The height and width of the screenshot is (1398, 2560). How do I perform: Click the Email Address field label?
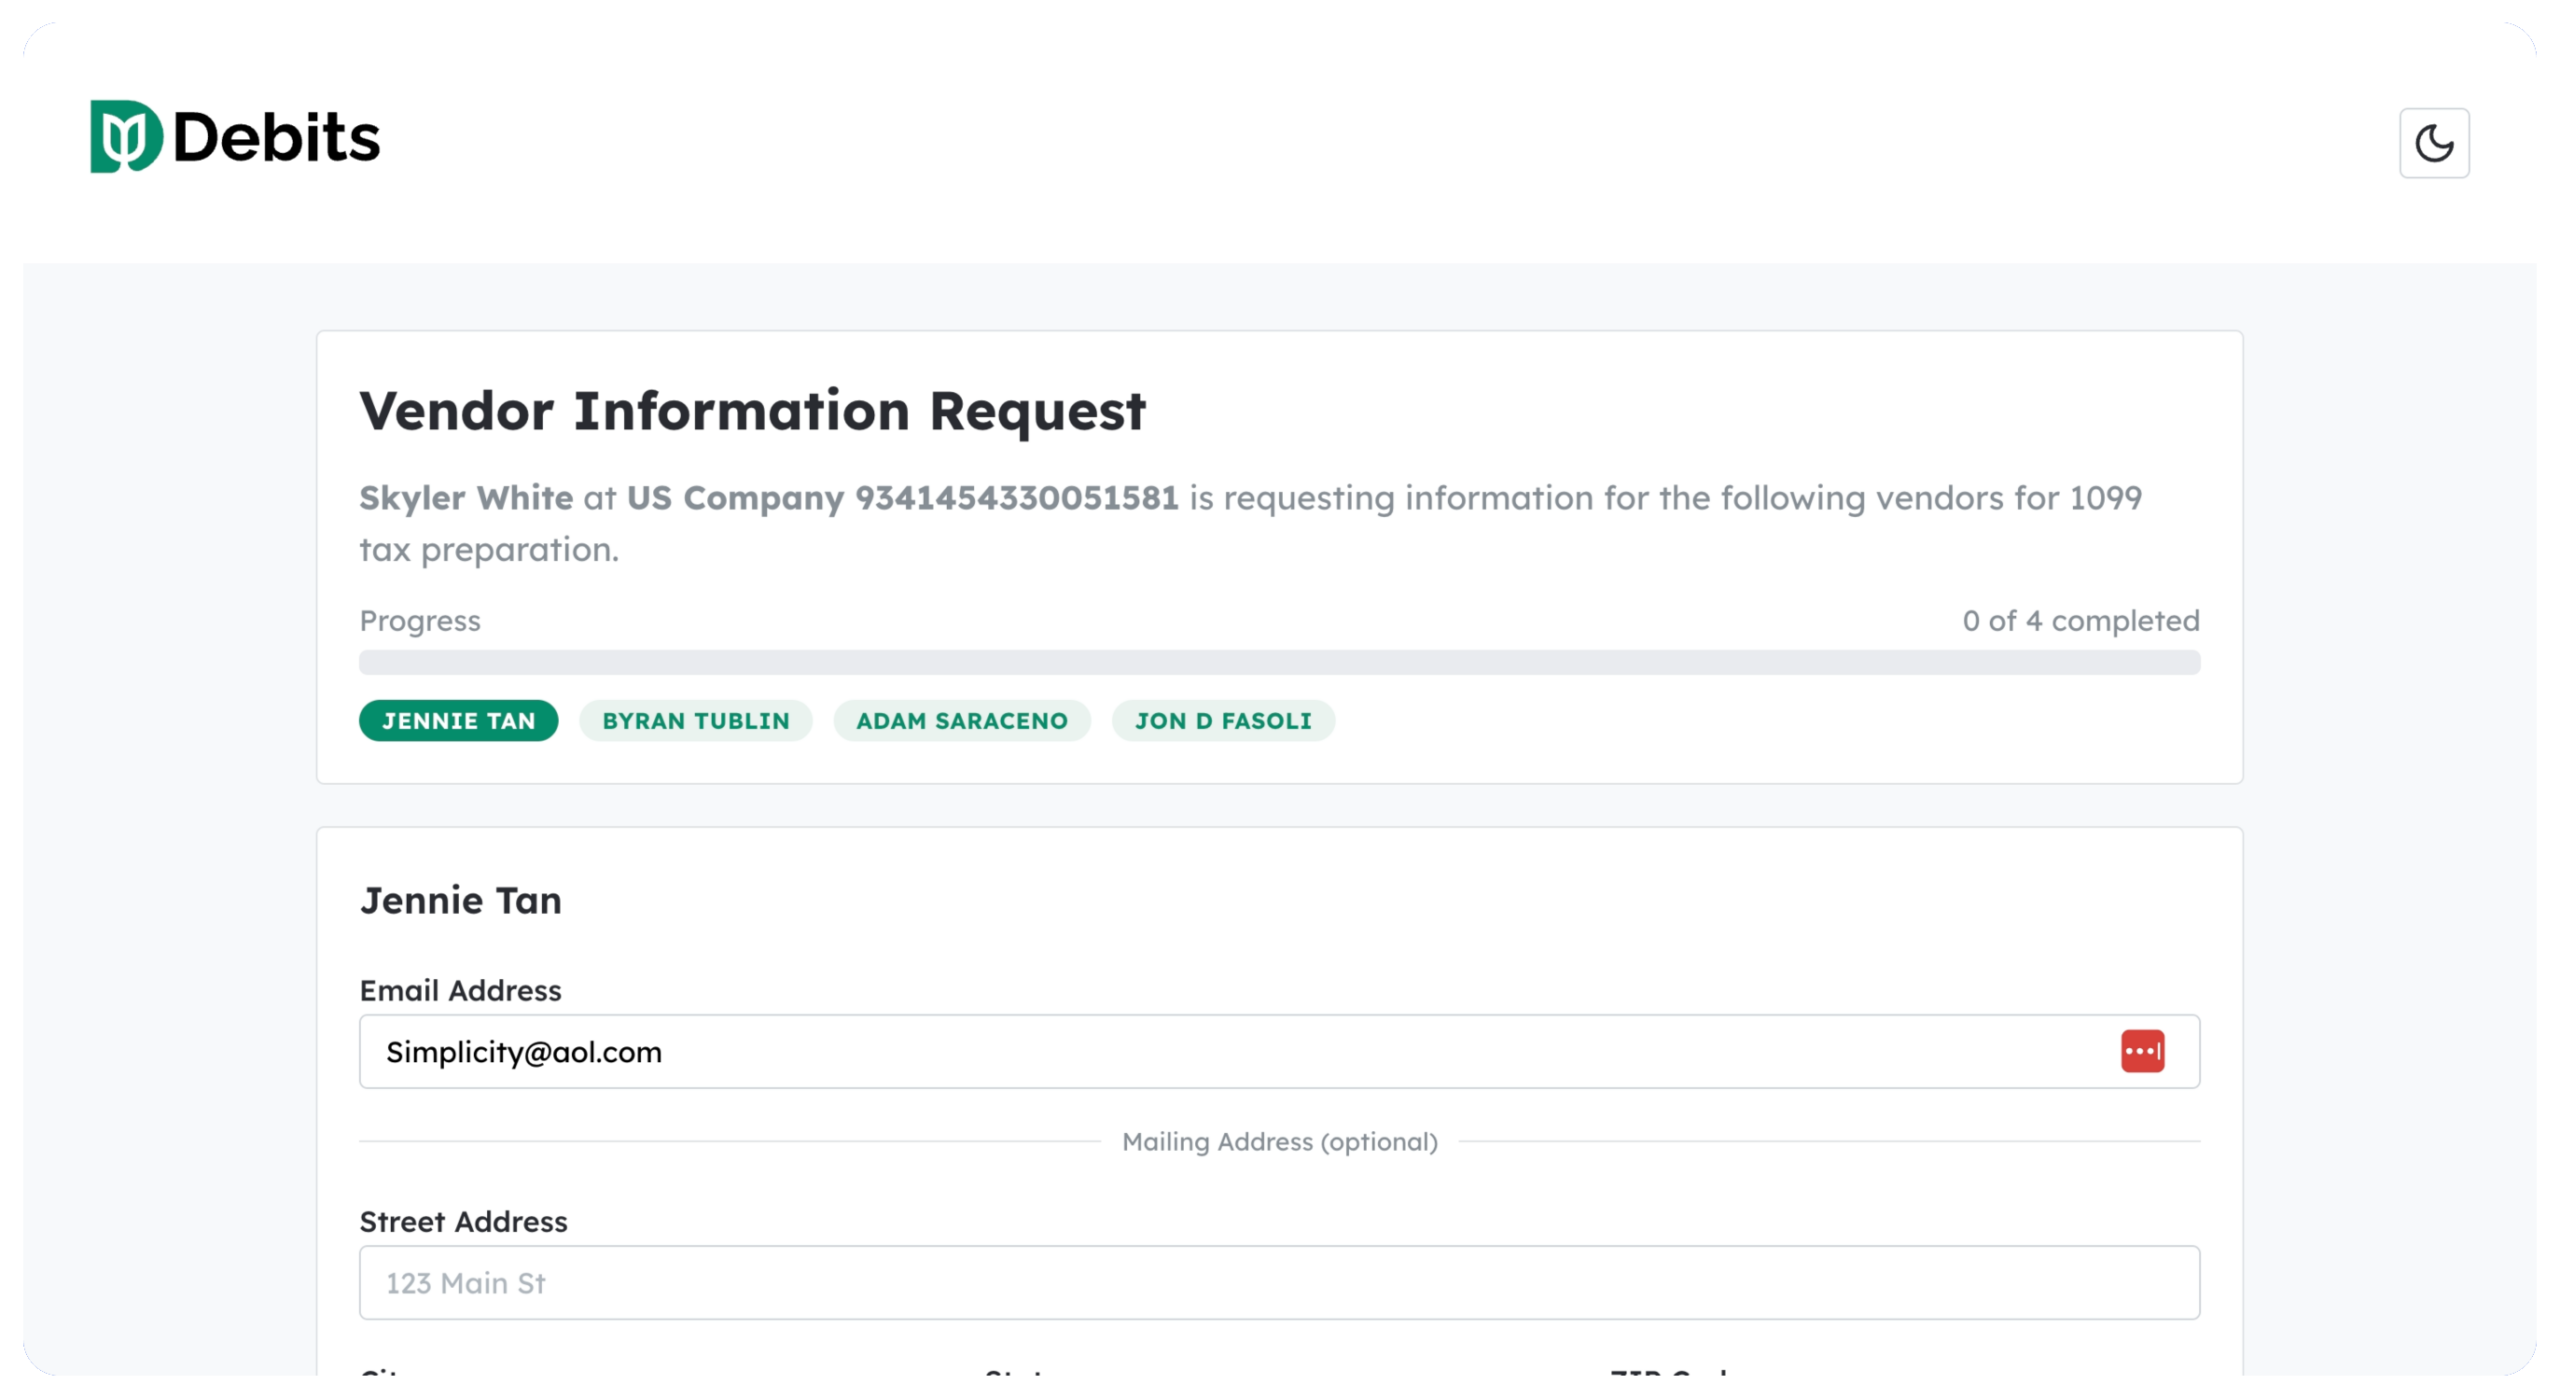(x=460, y=991)
